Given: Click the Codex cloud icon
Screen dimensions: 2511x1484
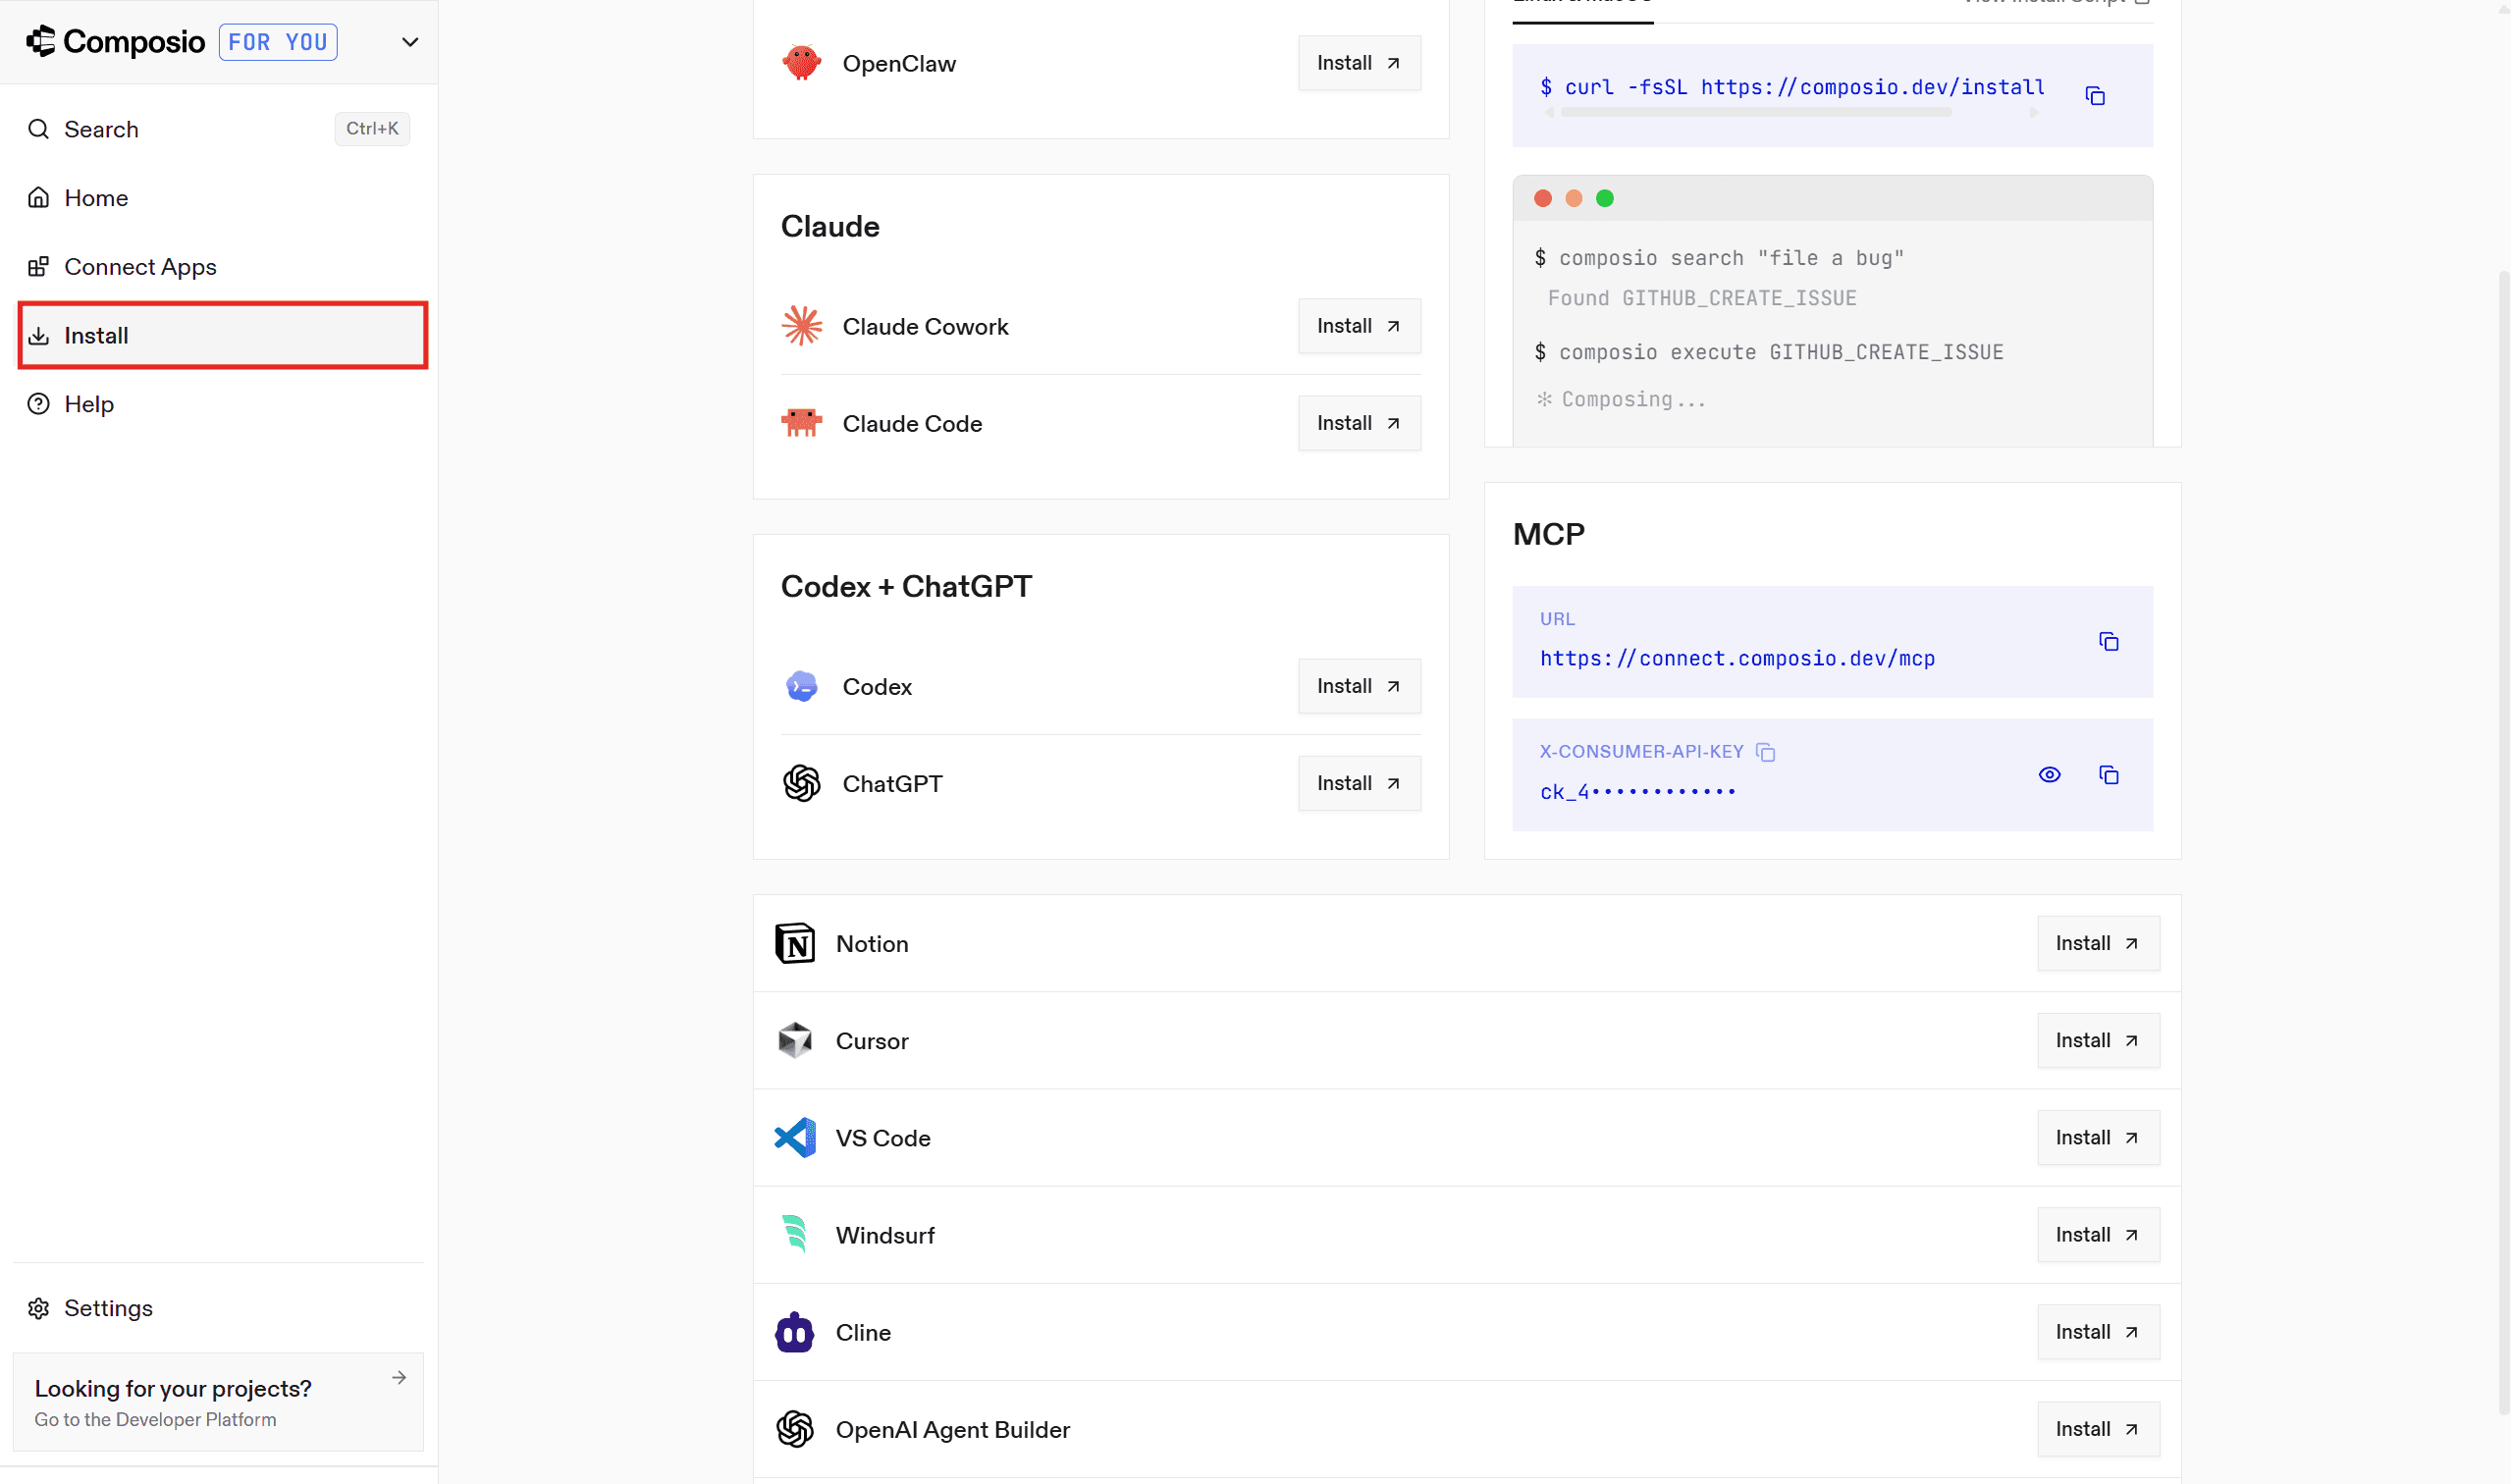Looking at the screenshot, I should pyautogui.click(x=801, y=686).
